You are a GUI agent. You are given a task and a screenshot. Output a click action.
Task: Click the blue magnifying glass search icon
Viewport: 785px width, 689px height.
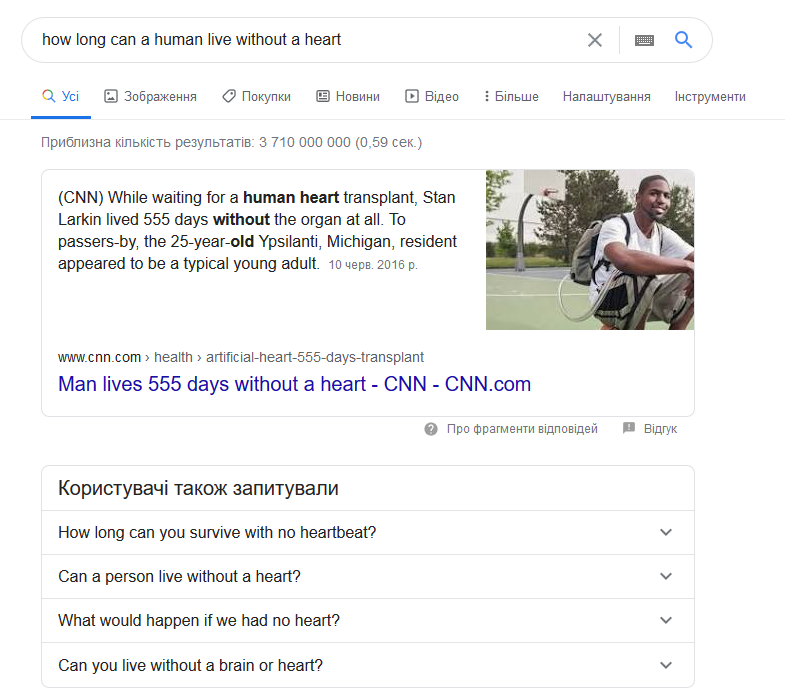pyautogui.click(x=684, y=40)
